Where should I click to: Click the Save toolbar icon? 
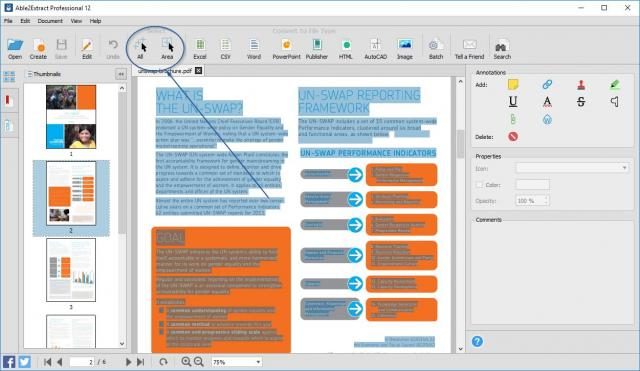coord(61,49)
